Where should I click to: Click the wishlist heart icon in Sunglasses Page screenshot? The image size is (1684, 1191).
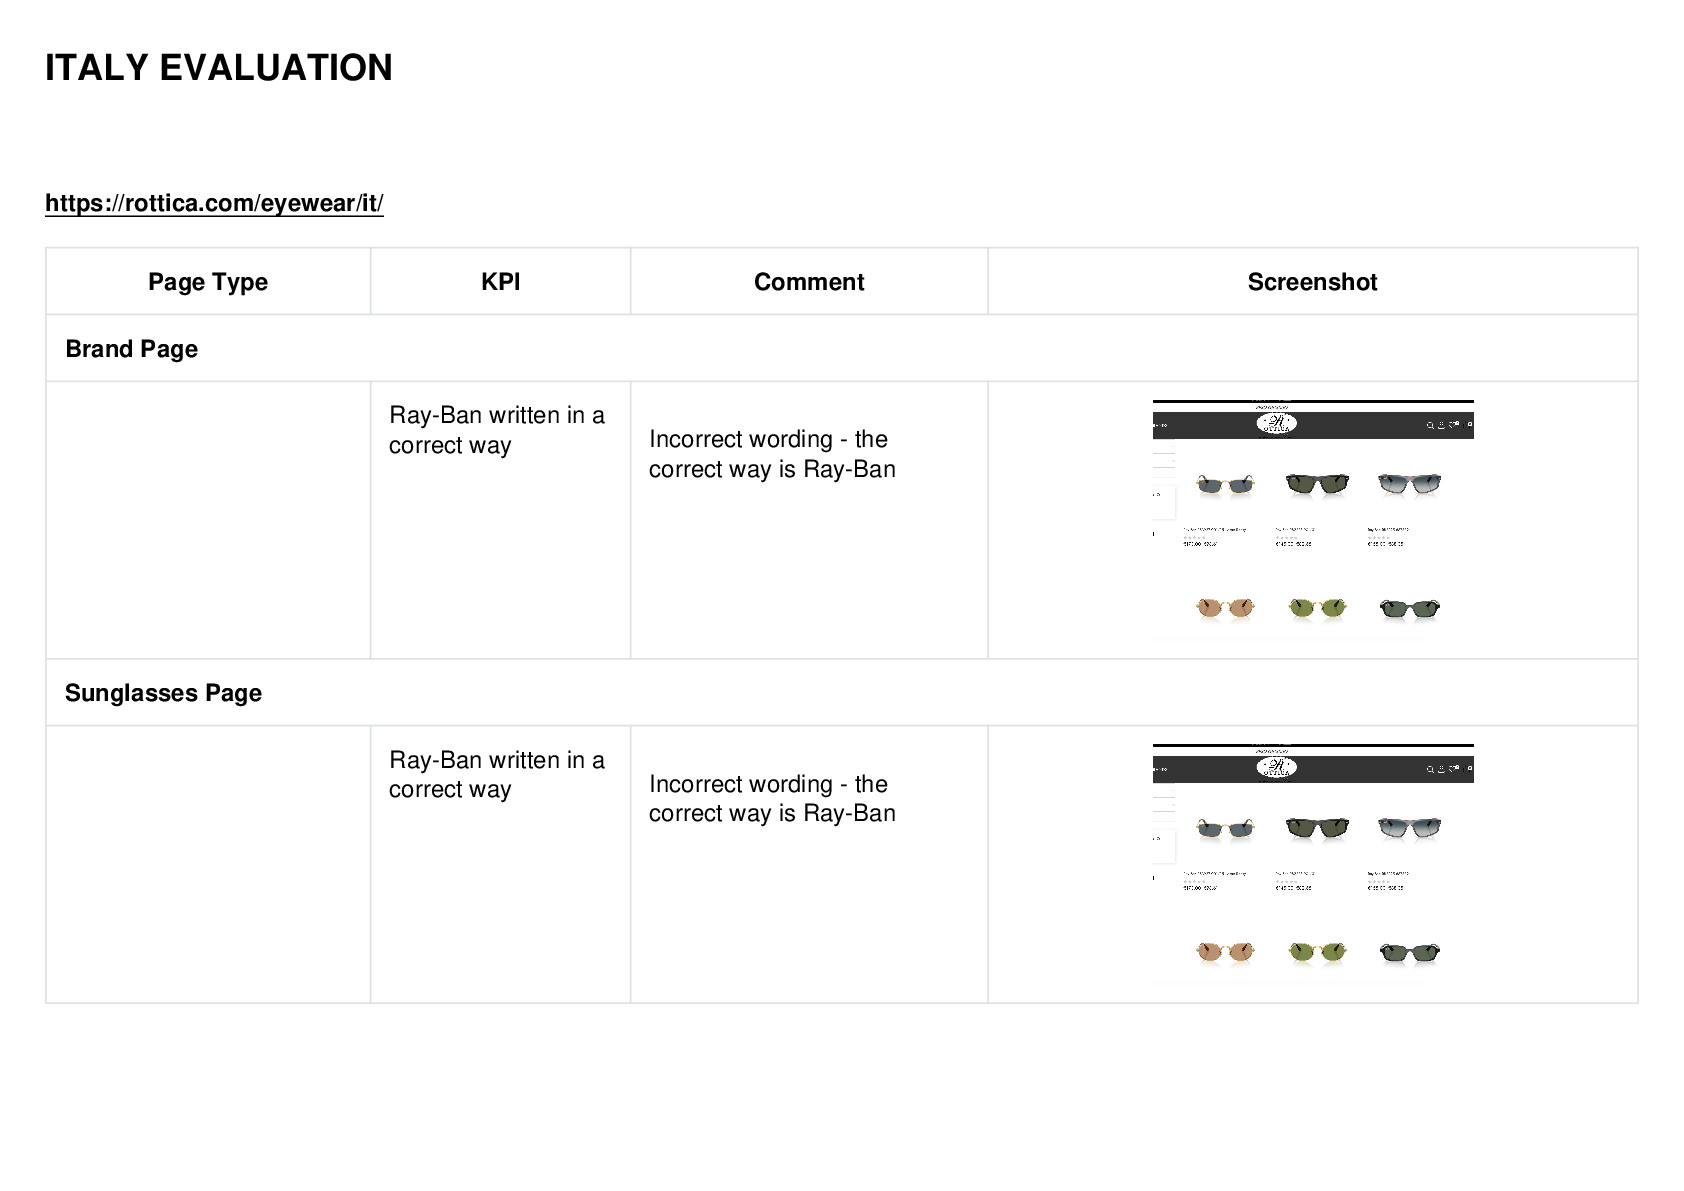coord(1453,769)
